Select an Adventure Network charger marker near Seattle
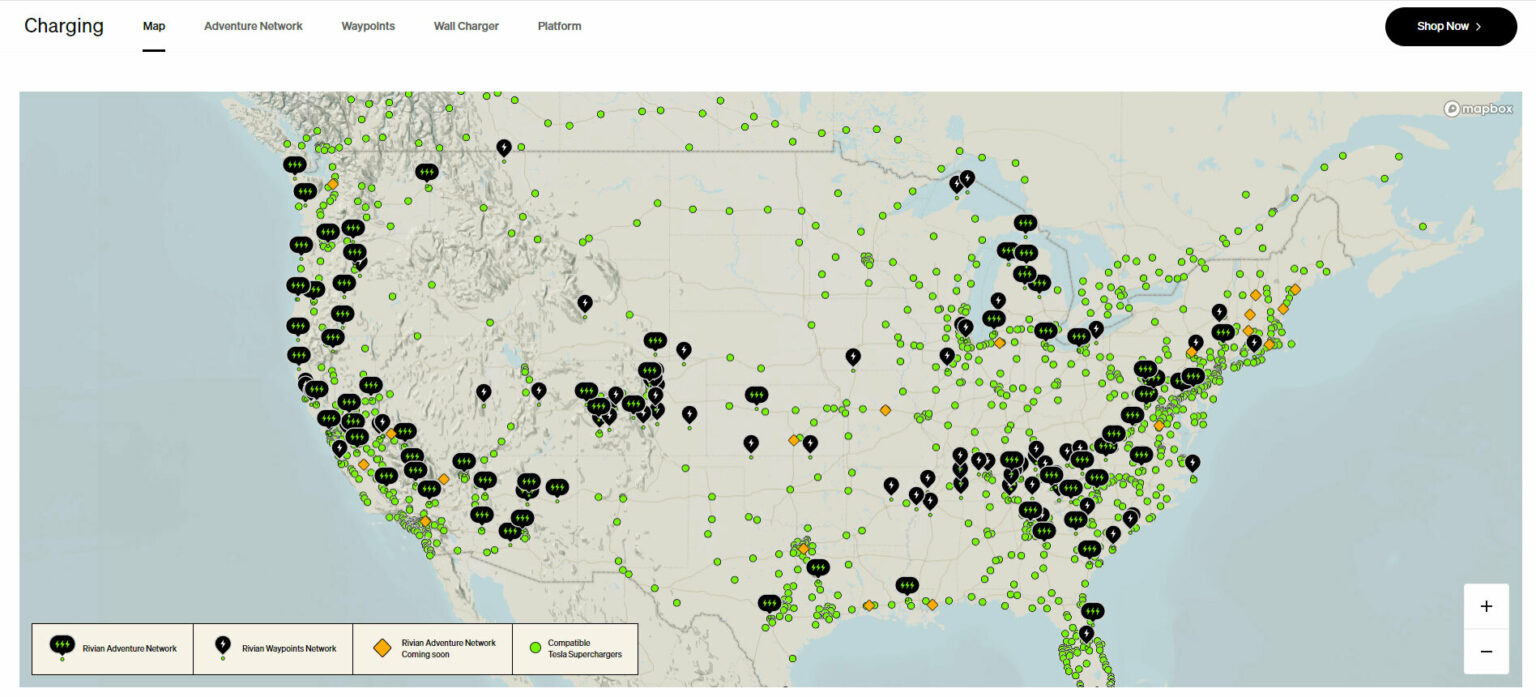The image size is (1536, 697). point(294,162)
